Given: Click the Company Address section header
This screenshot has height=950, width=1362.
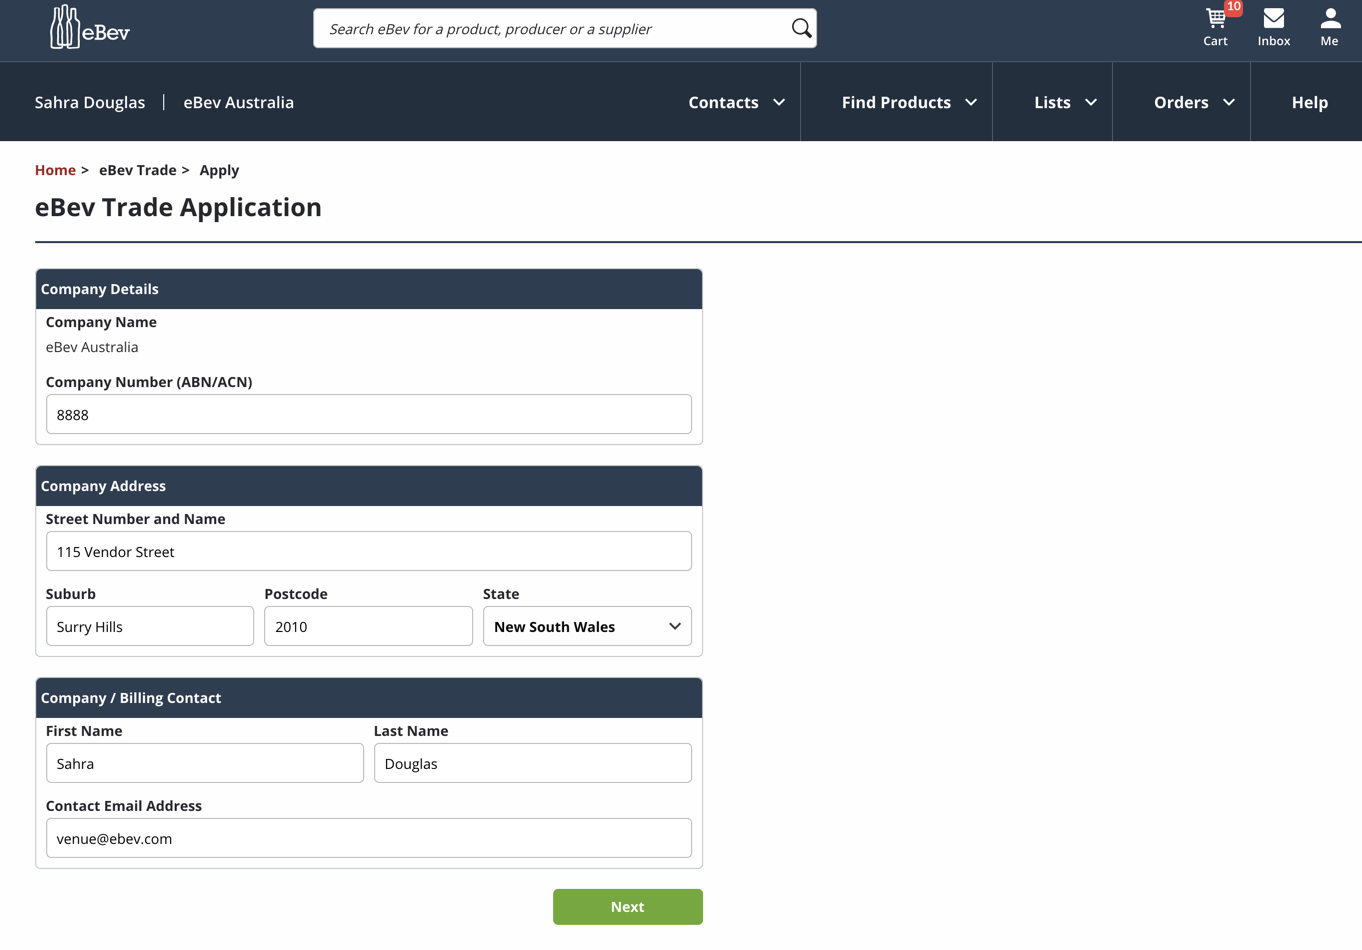Looking at the screenshot, I should tap(369, 486).
